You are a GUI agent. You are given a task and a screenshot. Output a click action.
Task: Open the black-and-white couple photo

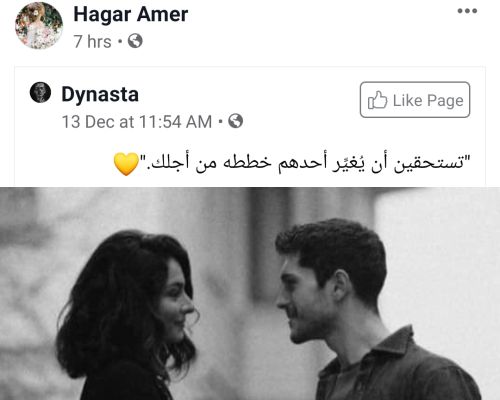tap(250, 294)
